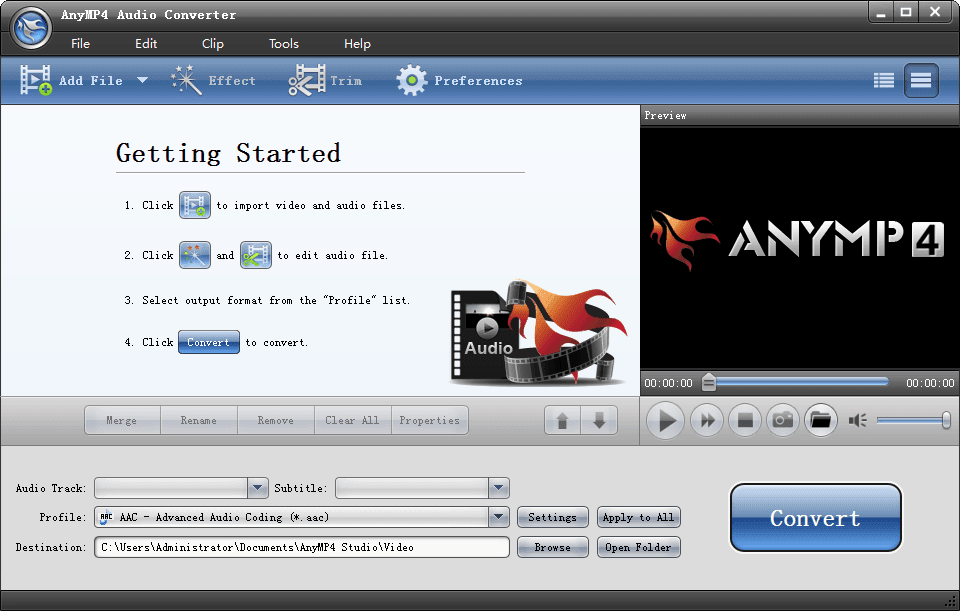Viewport: 960px width, 611px height.
Task: Open Preferences from the toolbar
Action: click(x=460, y=80)
